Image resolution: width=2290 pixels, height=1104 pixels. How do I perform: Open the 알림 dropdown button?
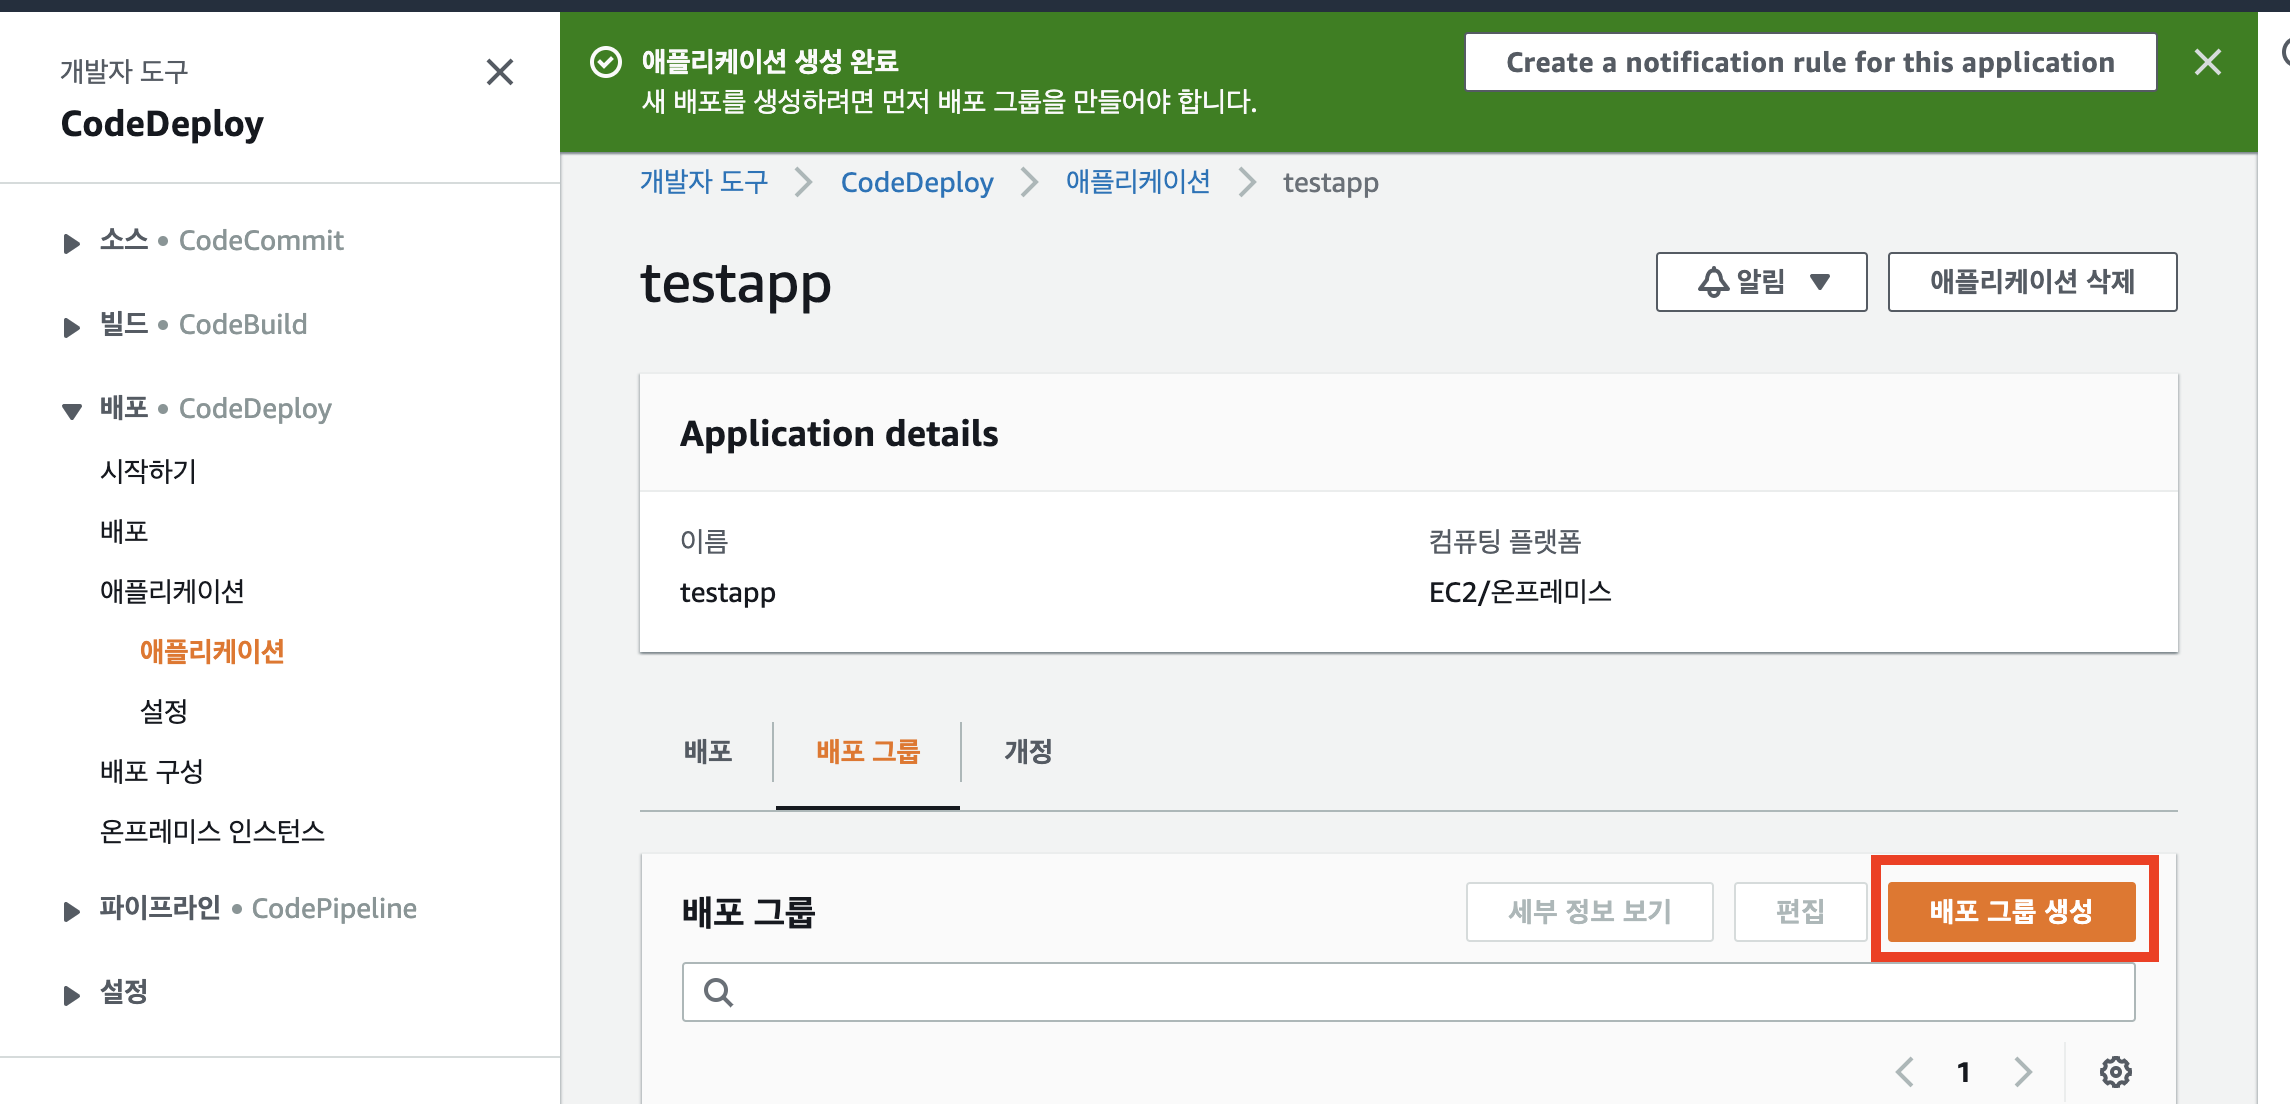(1761, 282)
